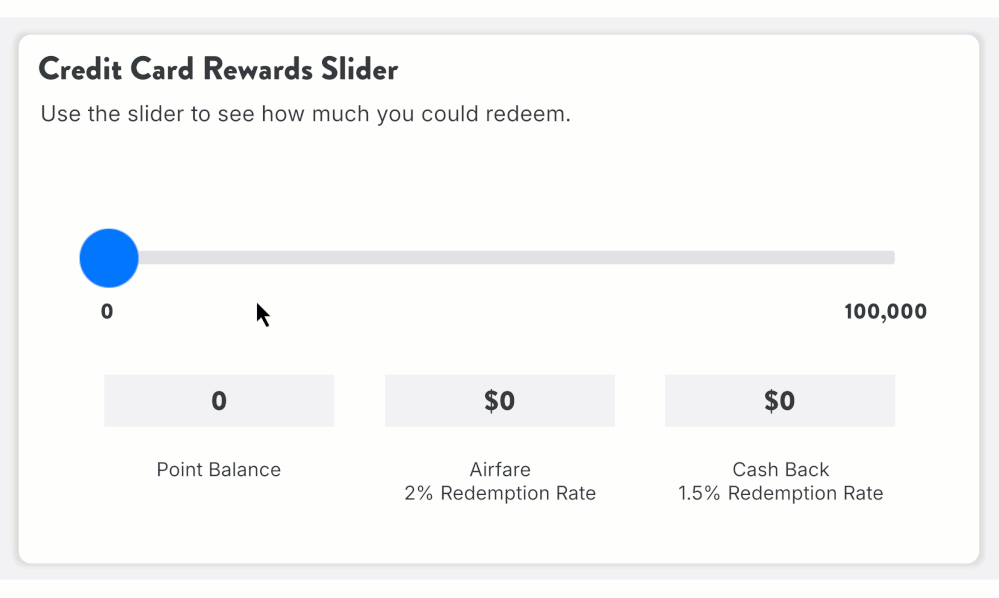The height and width of the screenshot is (598, 999).
Task: Select the Point Balance value box showing 0
Action: 219,401
